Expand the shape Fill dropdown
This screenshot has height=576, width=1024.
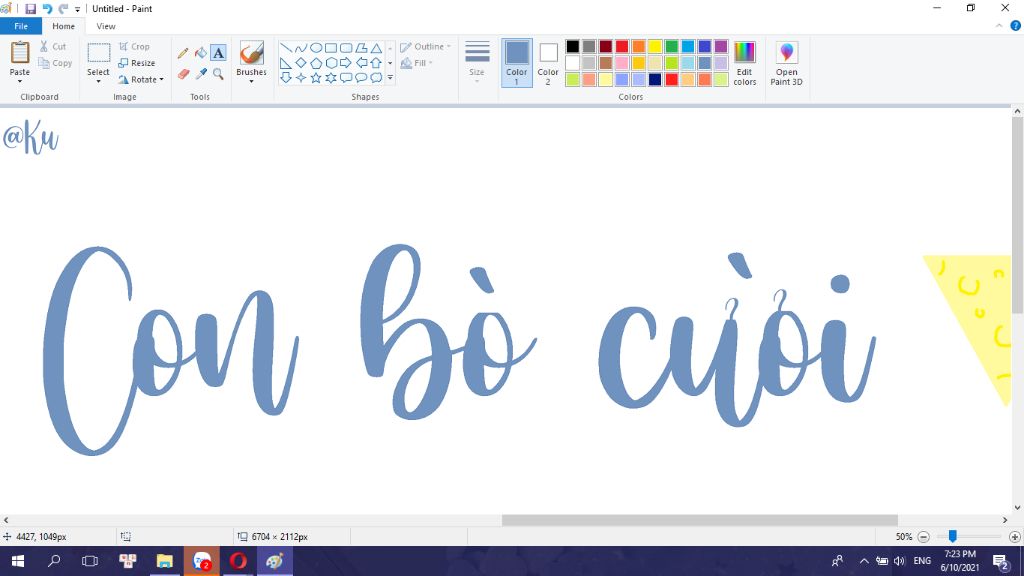click(x=430, y=63)
